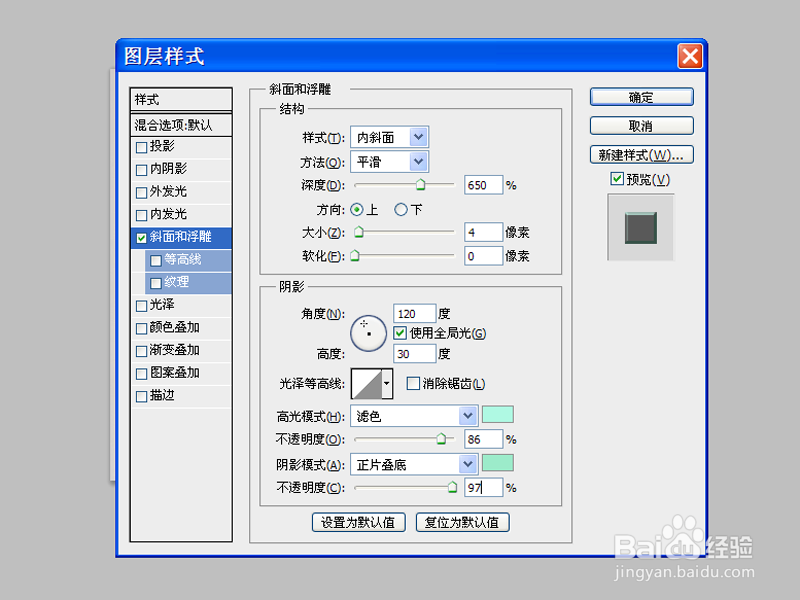Viewport: 800px width, 600px height.
Task: Click the 取消 cancel button
Action: coord(641,126)
